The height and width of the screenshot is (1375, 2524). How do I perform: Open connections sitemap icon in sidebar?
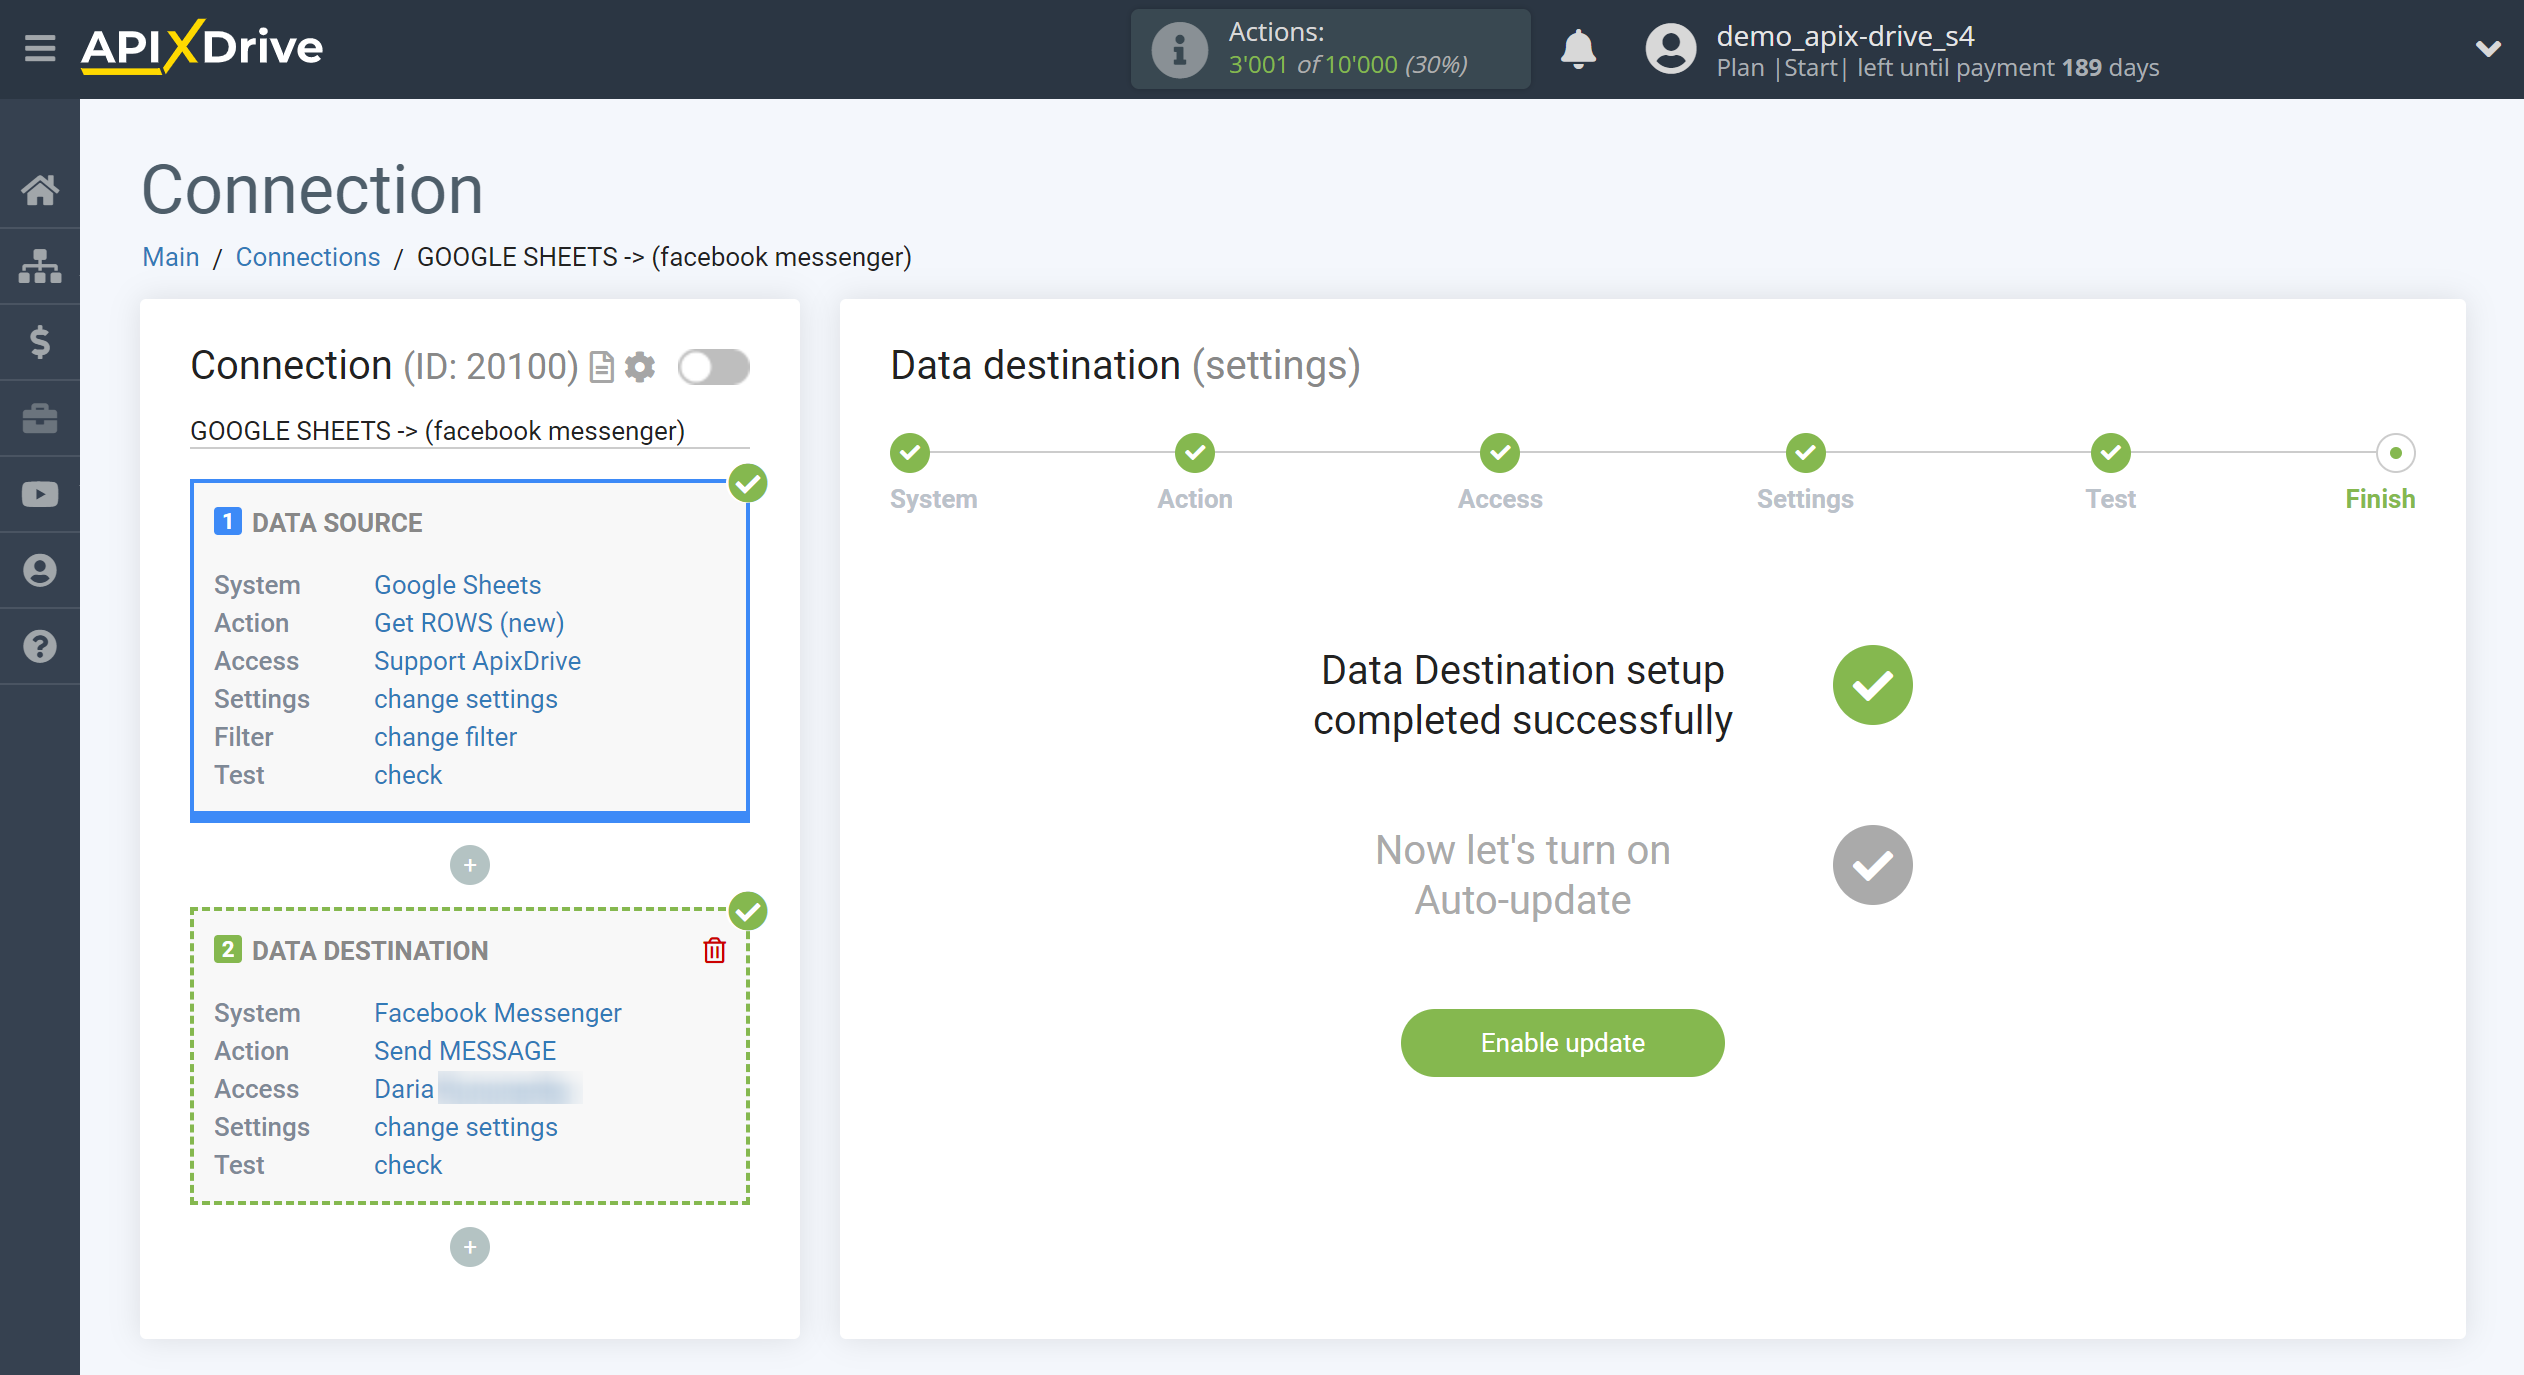click(x=40, y=266)
